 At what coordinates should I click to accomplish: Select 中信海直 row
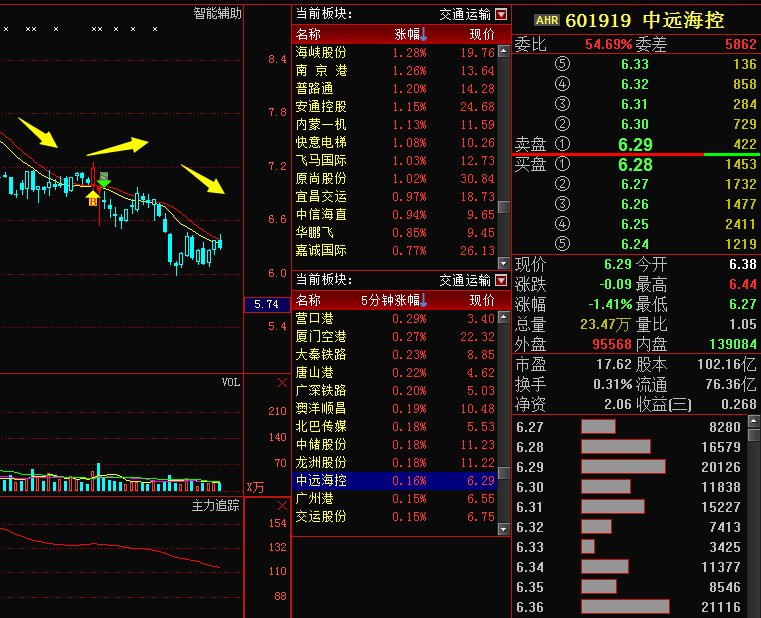(x=395, y=214)
